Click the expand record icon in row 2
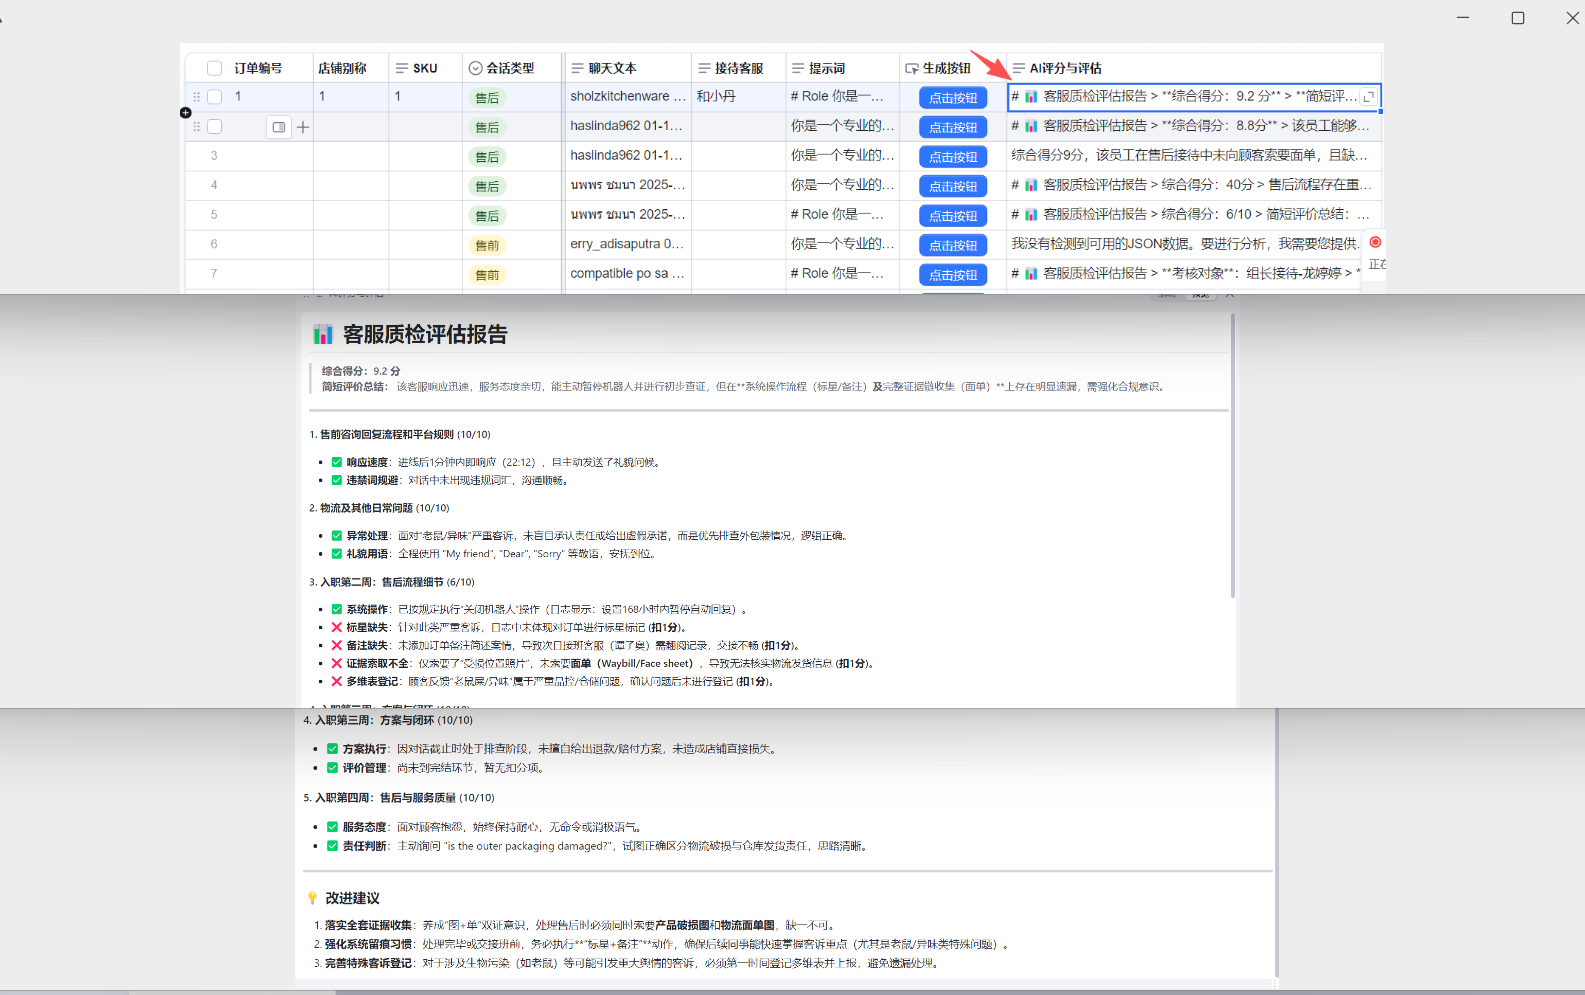 (x=279, y=127)
